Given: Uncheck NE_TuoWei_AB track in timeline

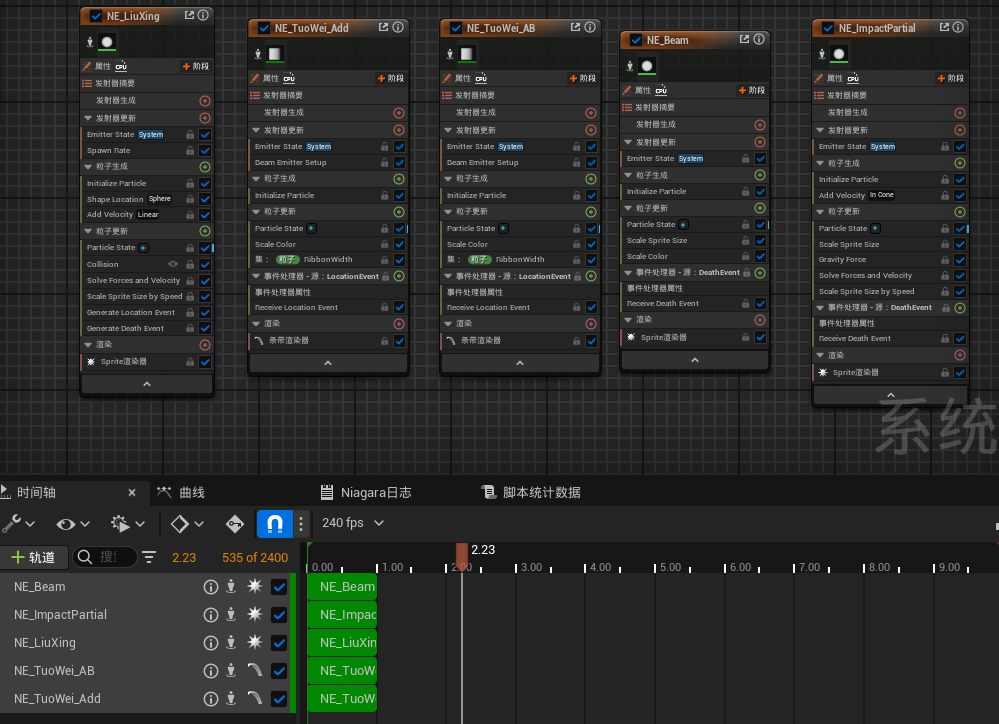Looking at the screenshot, I should point(279,670).
